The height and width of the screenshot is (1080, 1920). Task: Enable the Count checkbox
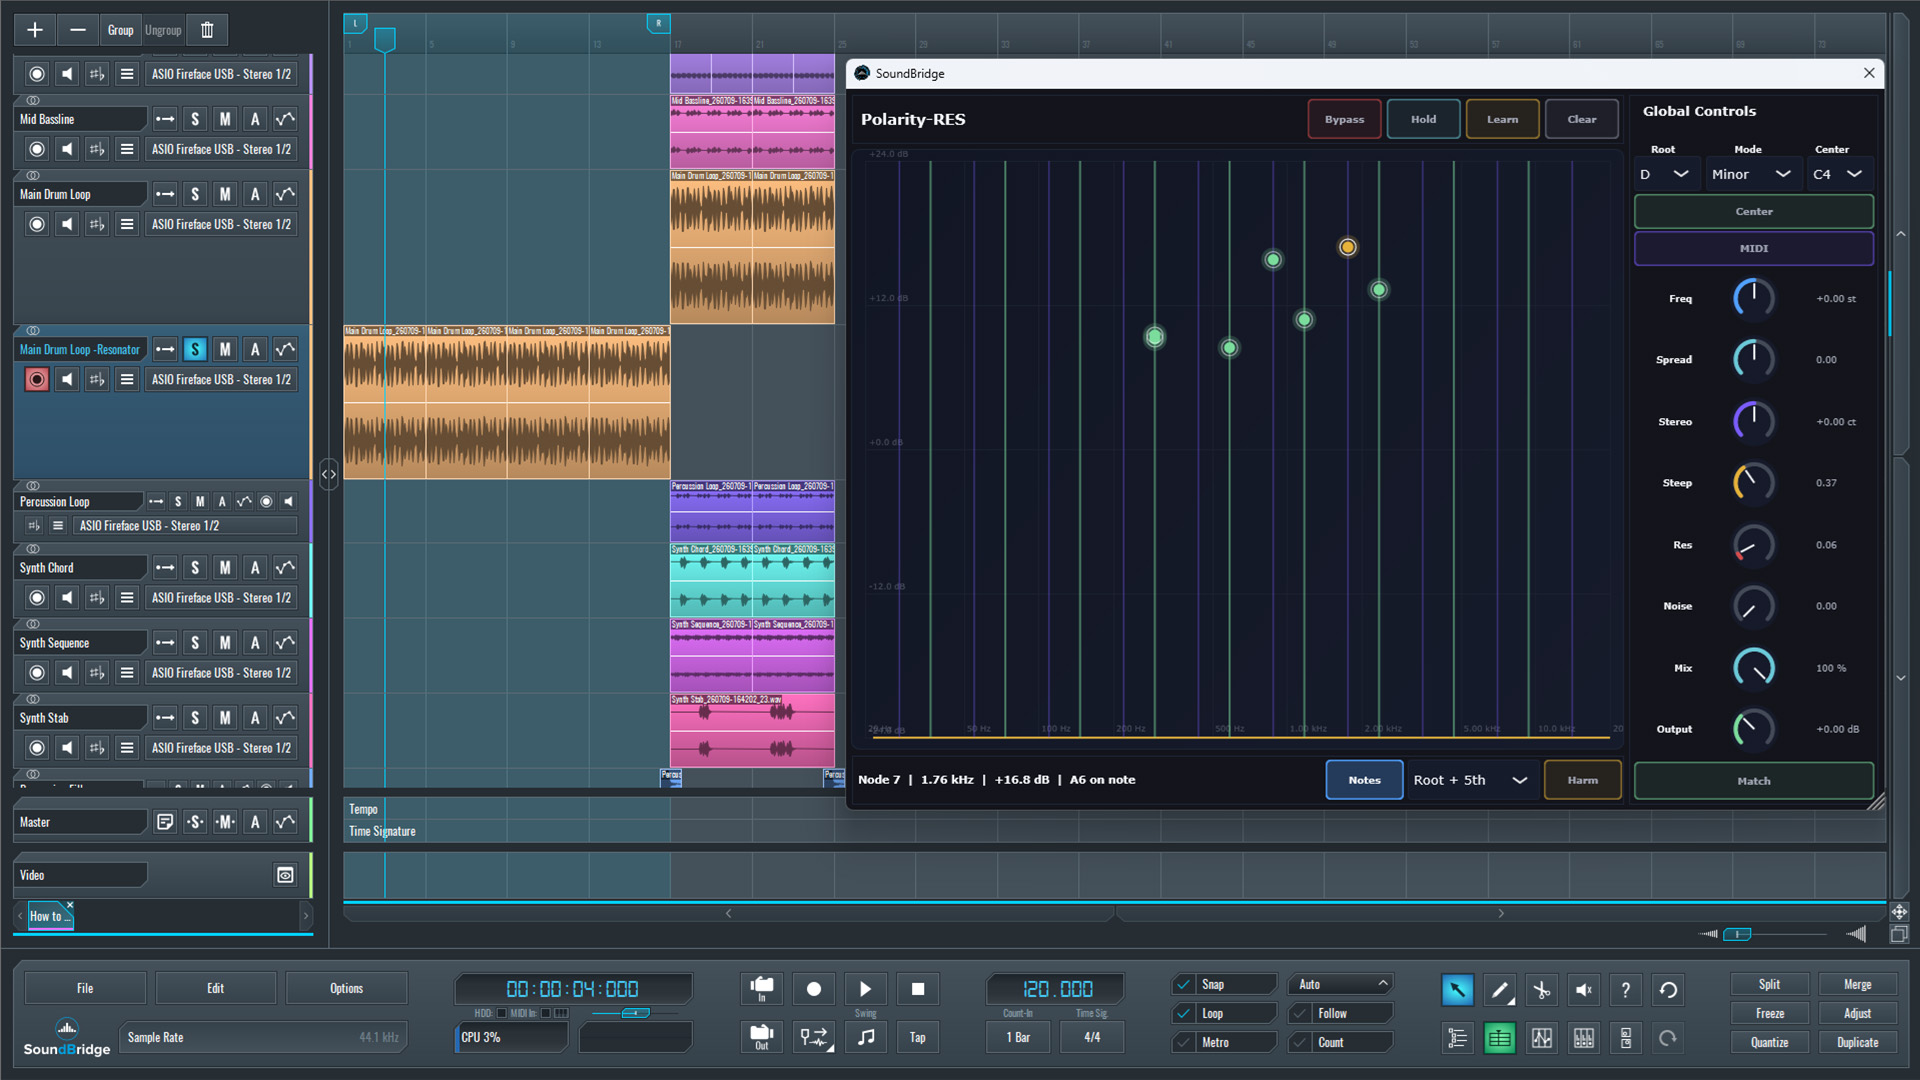(1300, 1042)
